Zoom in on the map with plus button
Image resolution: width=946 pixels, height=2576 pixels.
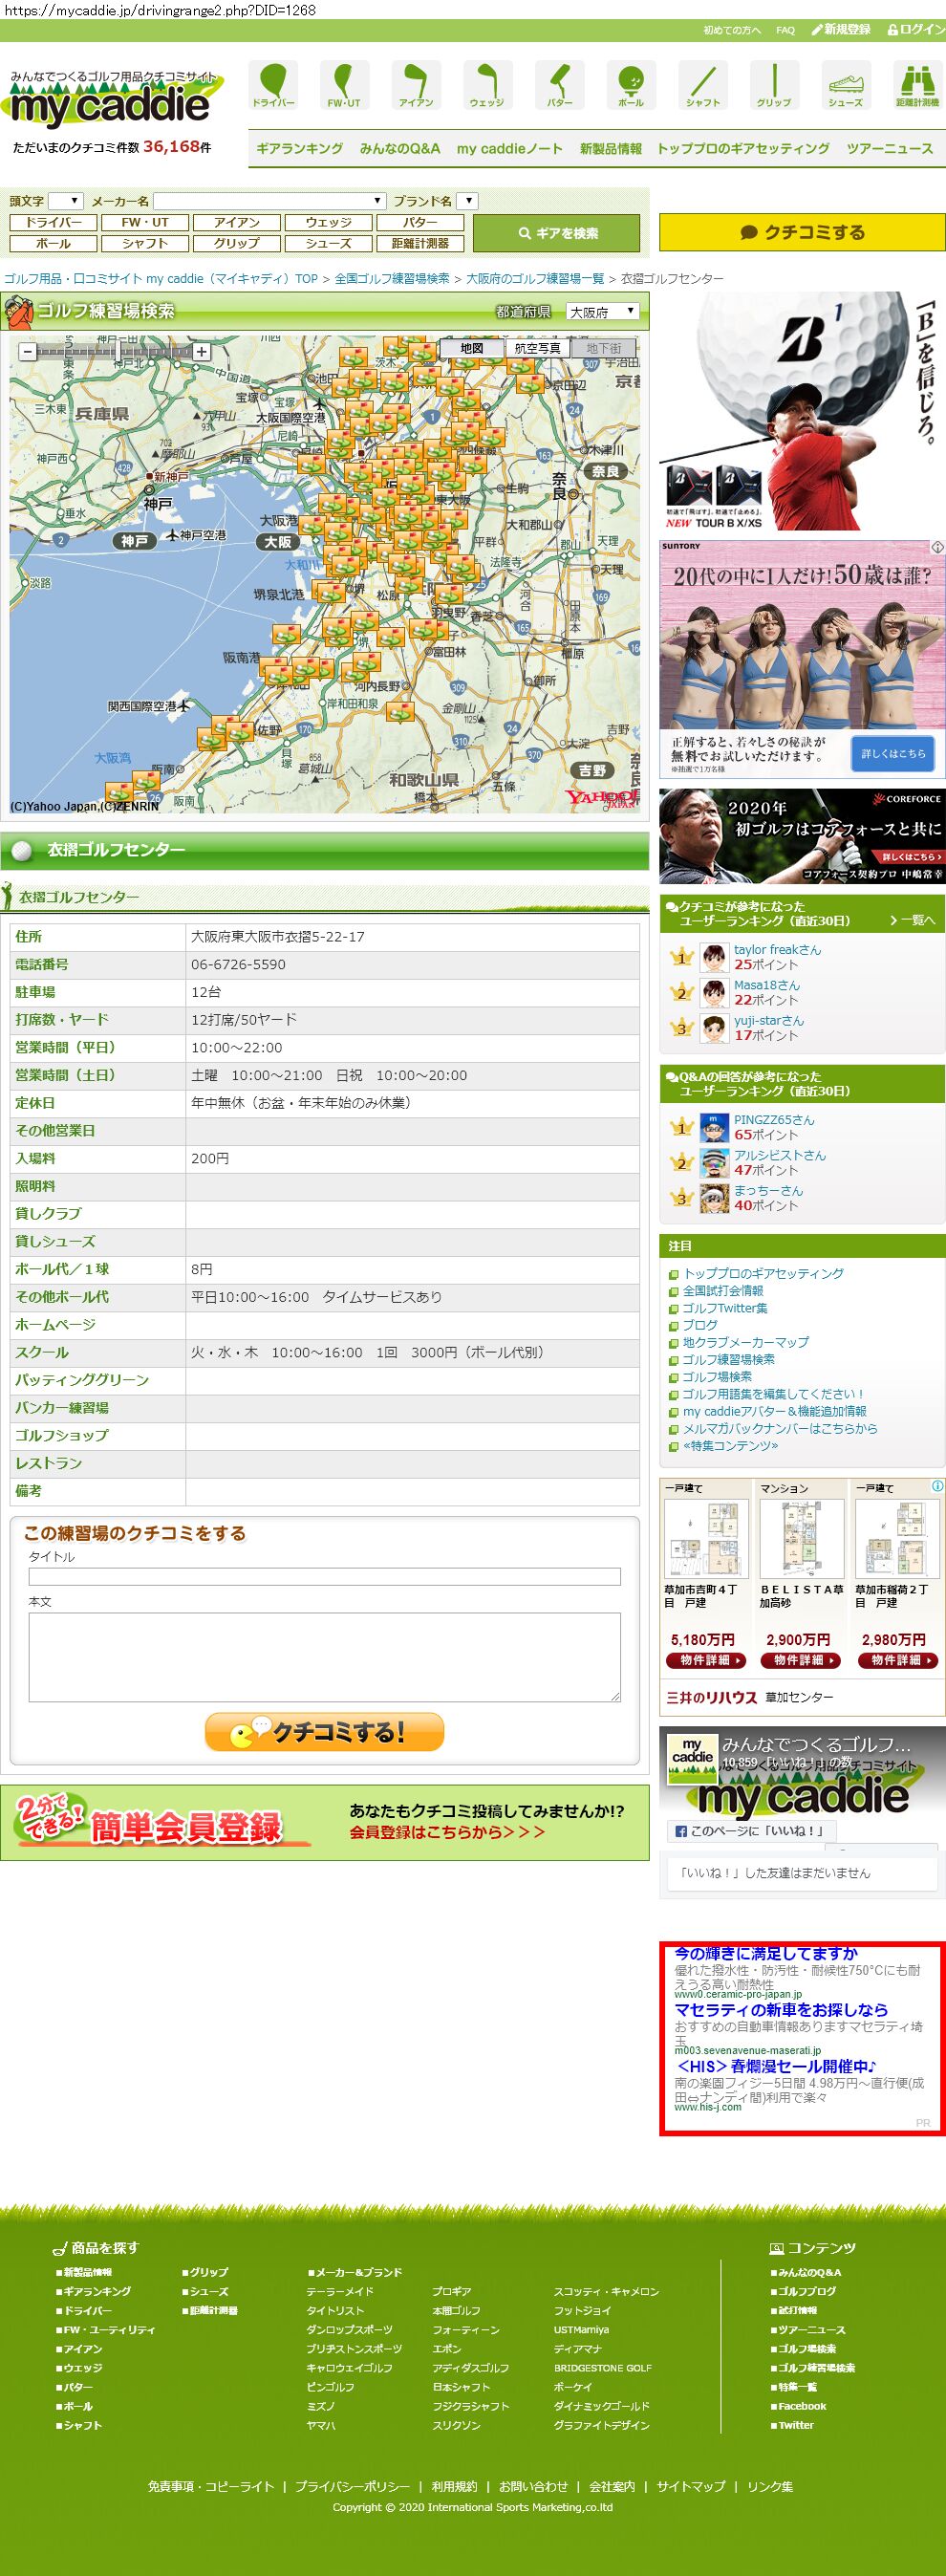[202, 351]
